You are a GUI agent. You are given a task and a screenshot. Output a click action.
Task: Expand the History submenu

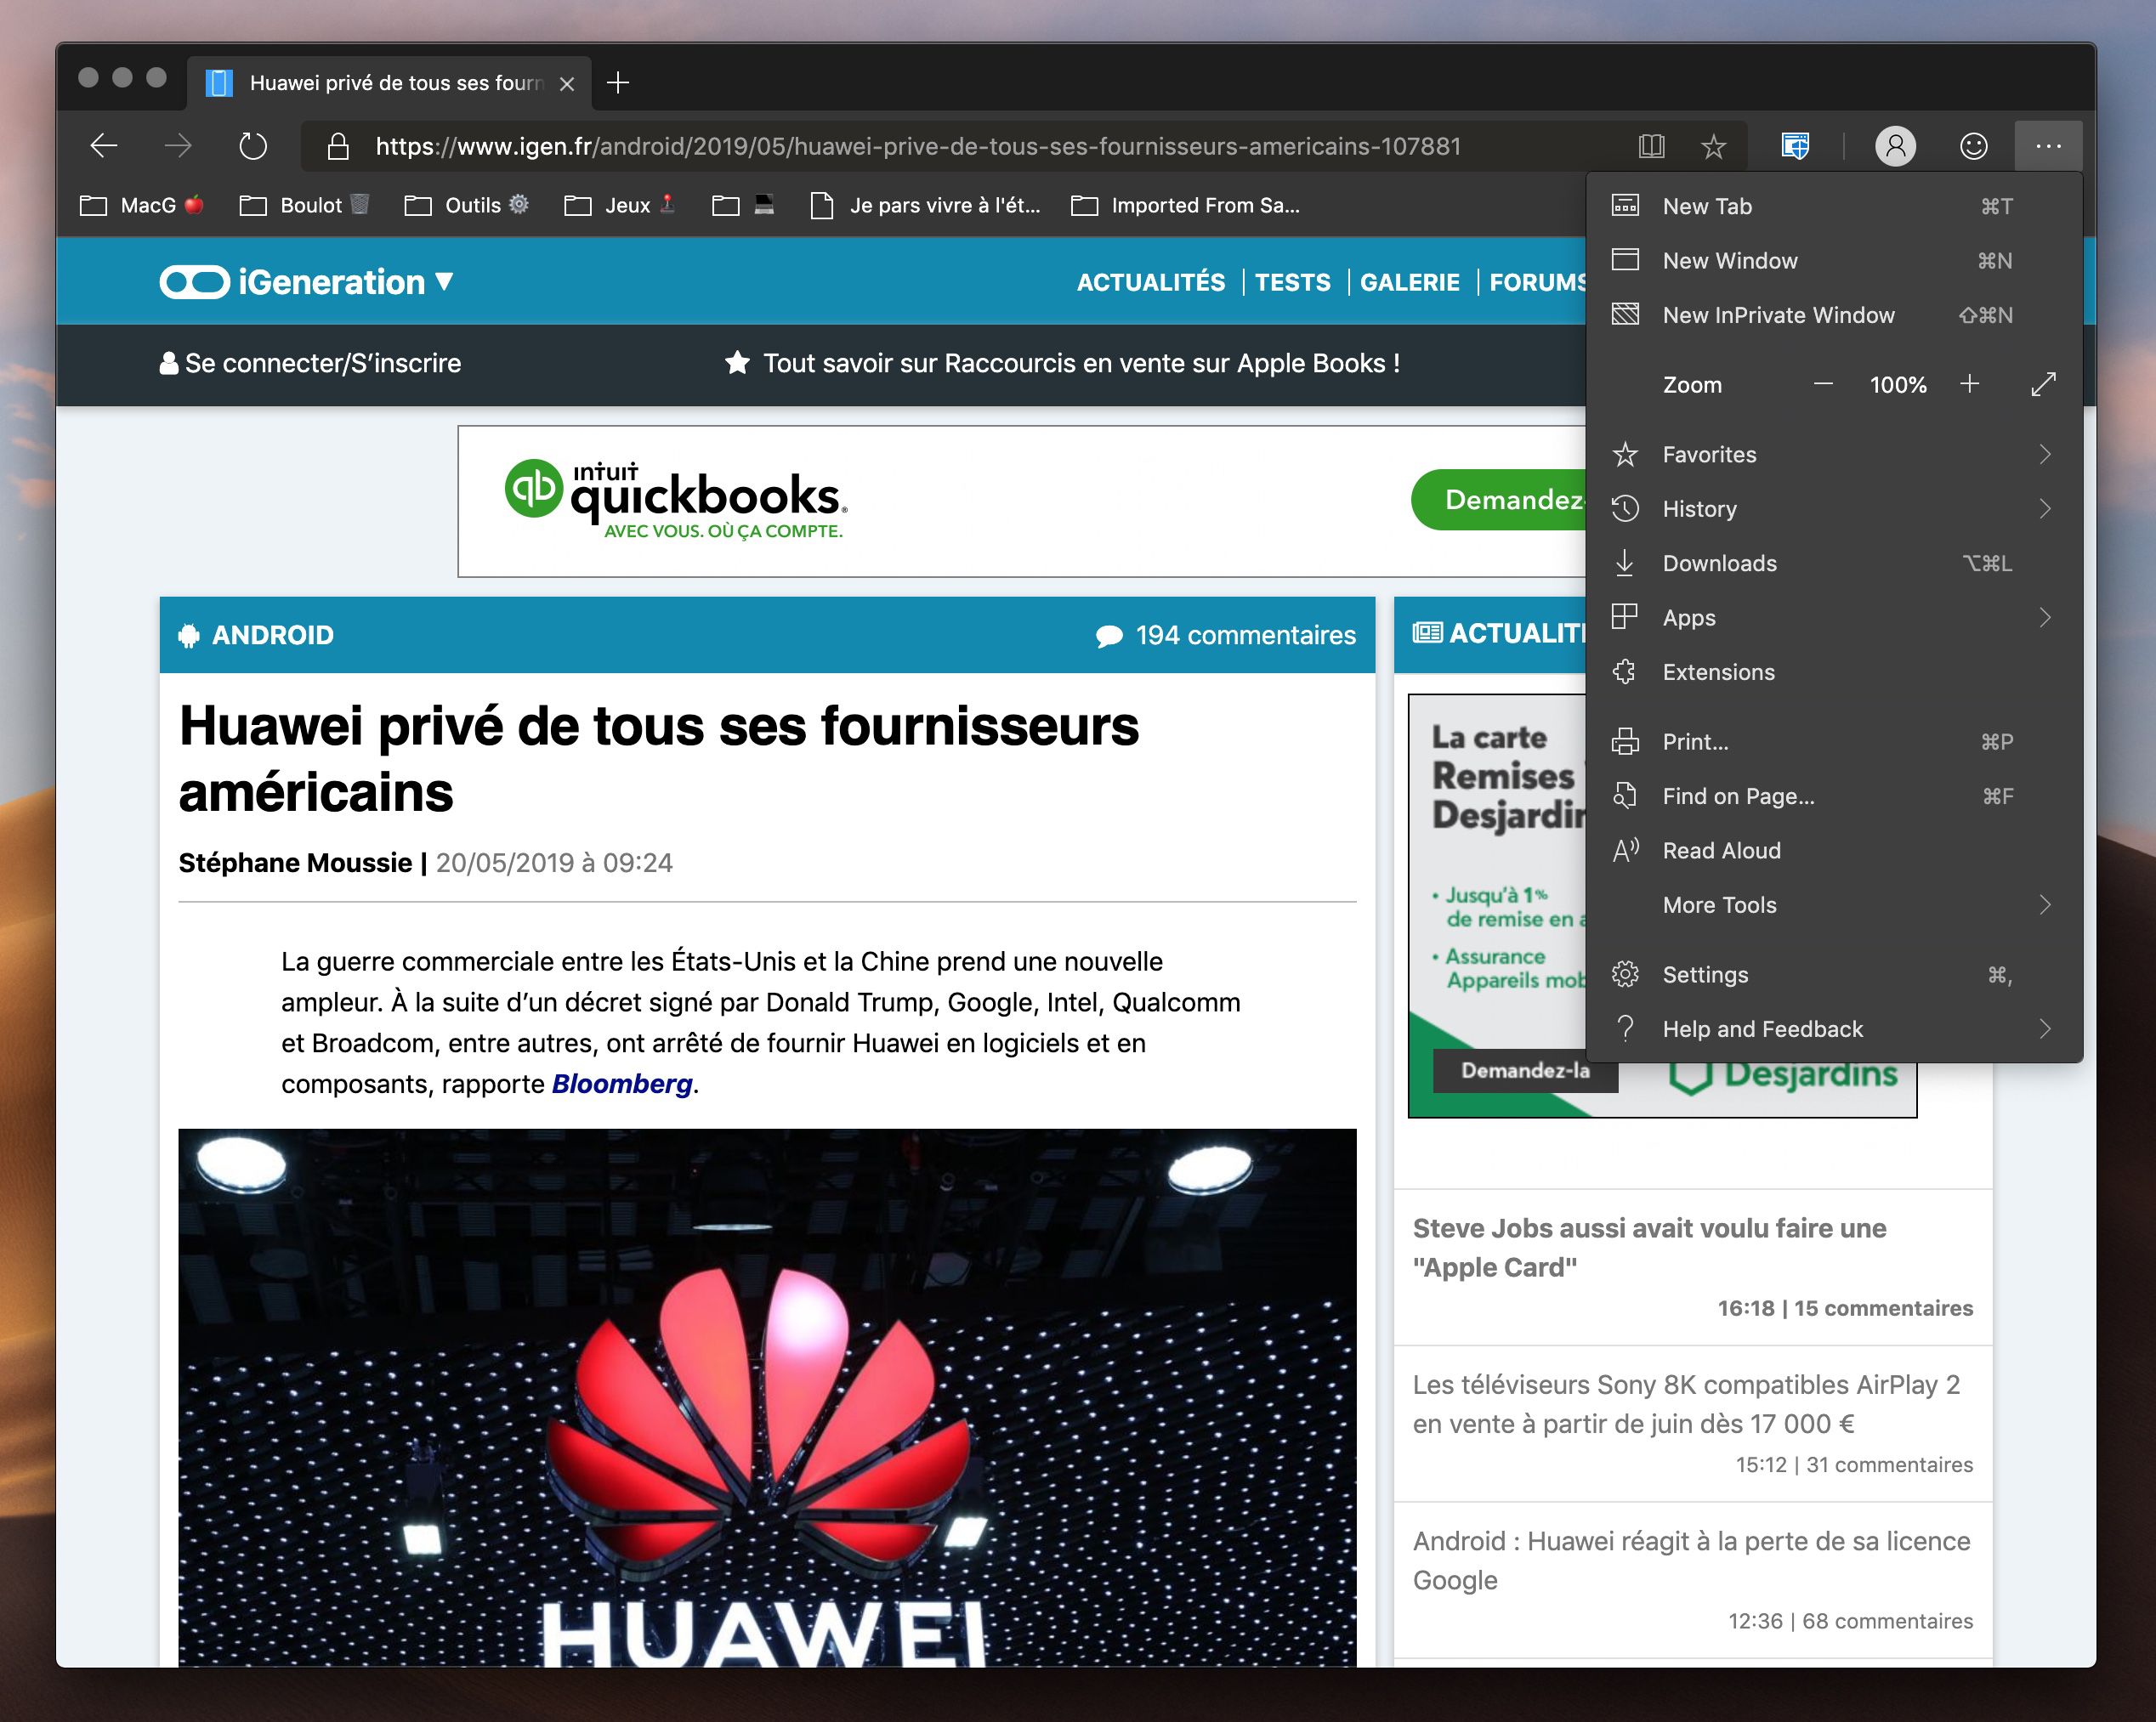click(x=1834, y=508)
